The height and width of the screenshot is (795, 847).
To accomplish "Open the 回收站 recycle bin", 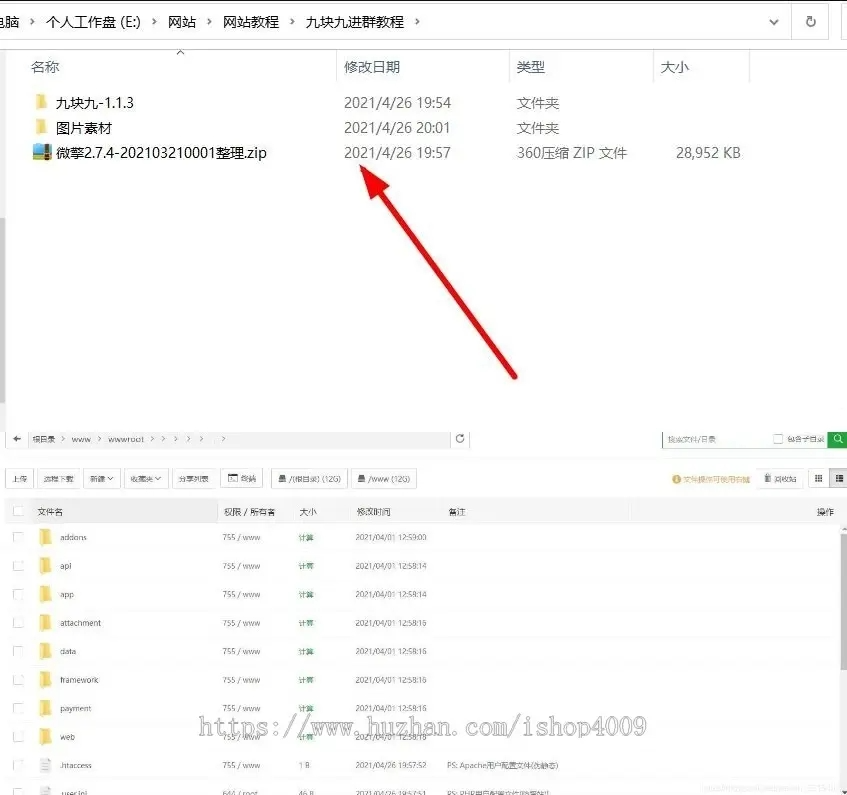I will pyautogui.click(x=781, y=479).
